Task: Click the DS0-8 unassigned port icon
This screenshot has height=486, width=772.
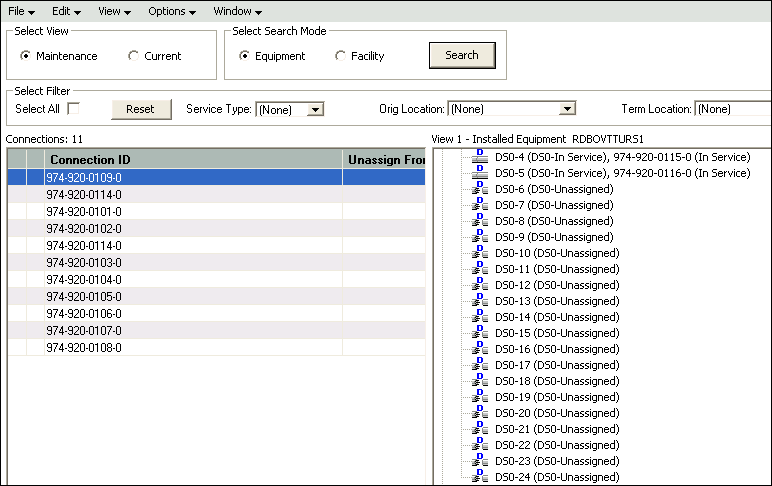Action: click(x=480, y=221)
